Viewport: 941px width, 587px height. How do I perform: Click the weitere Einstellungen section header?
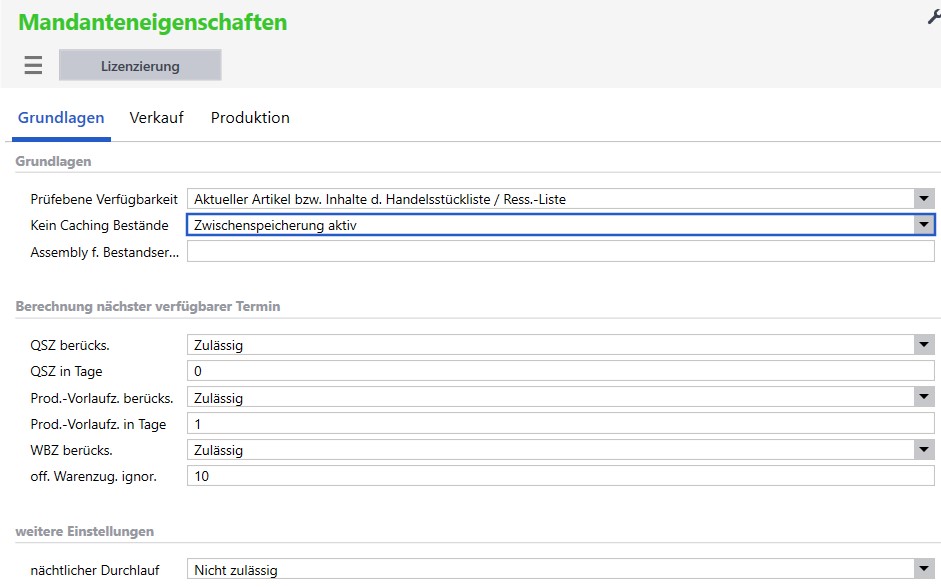85,531
